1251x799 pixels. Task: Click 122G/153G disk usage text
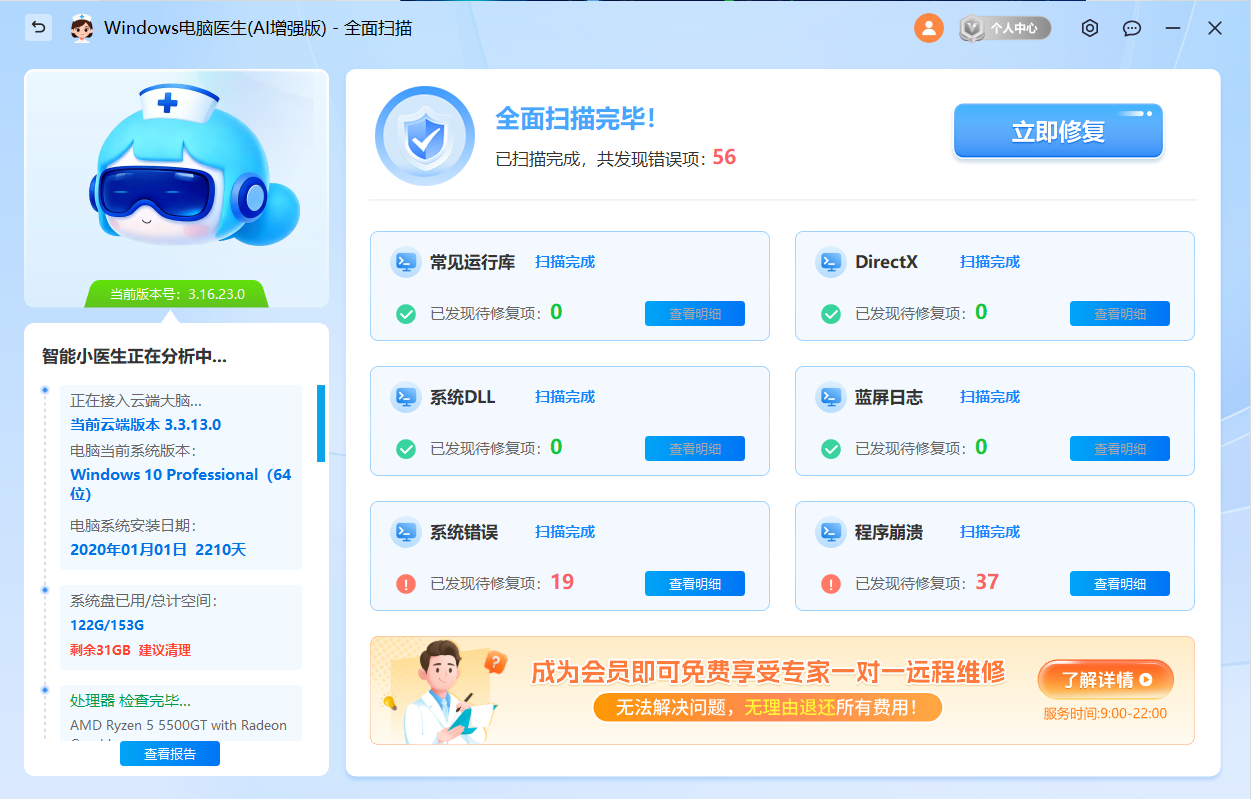click(107, 625)
